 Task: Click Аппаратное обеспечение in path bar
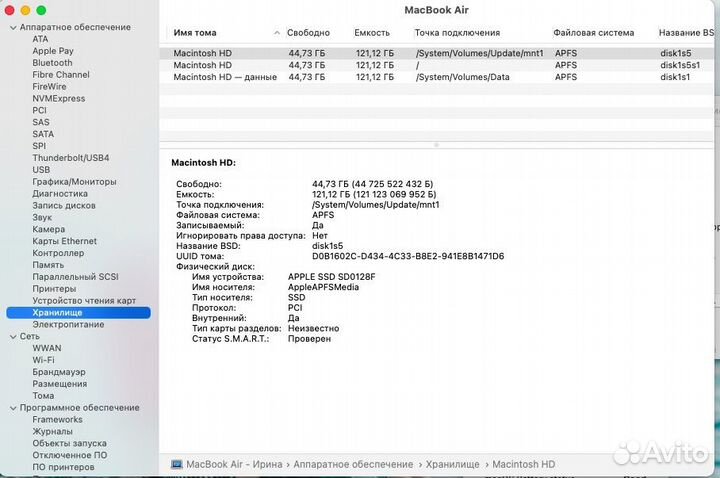[353, 464]
